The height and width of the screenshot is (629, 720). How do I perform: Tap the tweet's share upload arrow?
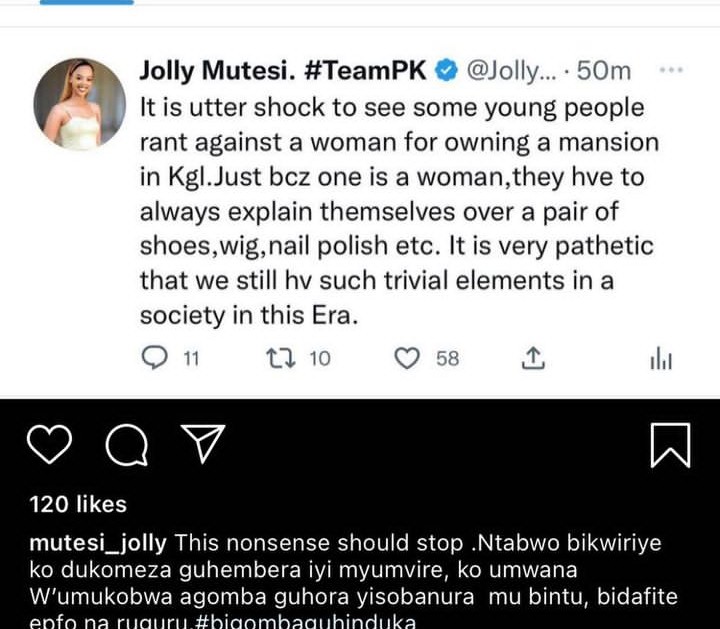[534, 358]
